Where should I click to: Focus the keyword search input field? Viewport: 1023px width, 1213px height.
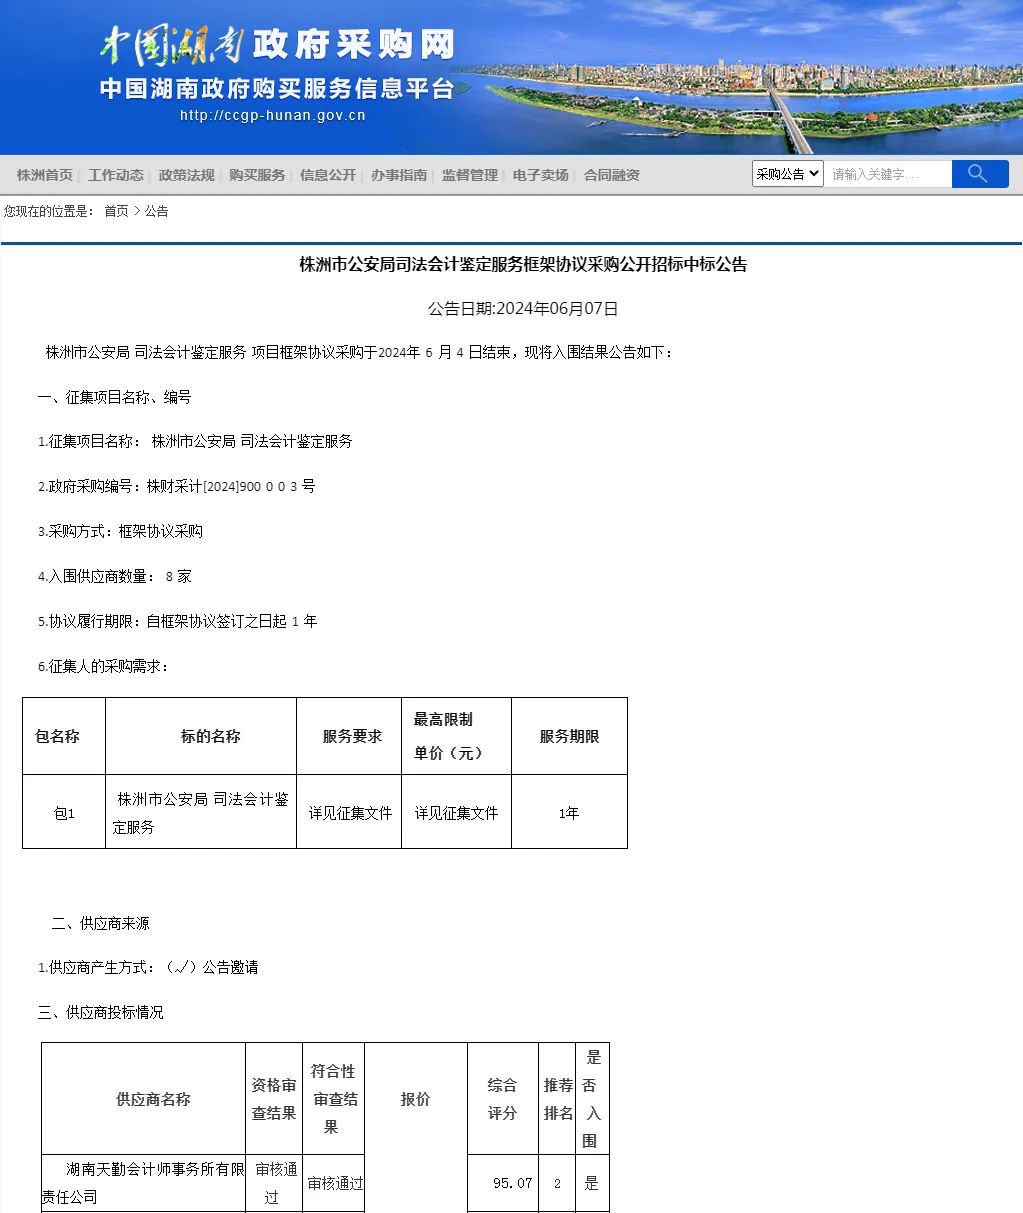pyautogui.click(x=888, y=174)
